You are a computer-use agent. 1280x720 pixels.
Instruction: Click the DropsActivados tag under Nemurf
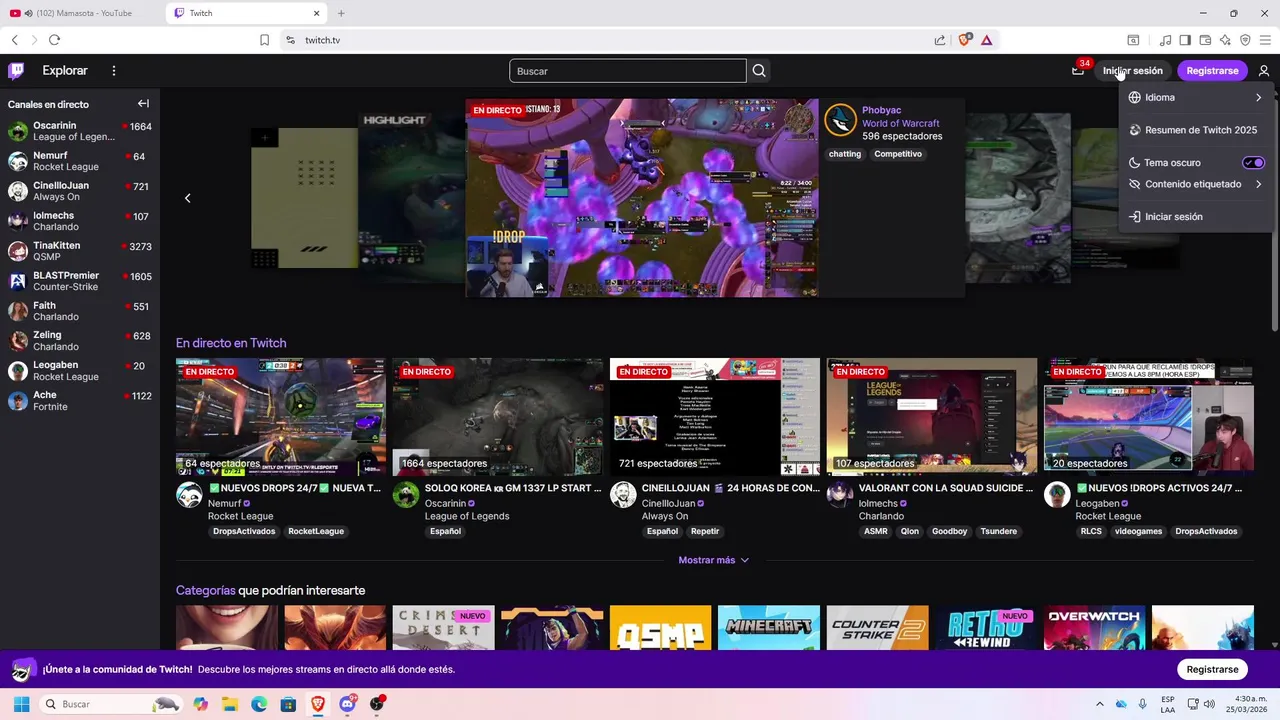point(243,531)
